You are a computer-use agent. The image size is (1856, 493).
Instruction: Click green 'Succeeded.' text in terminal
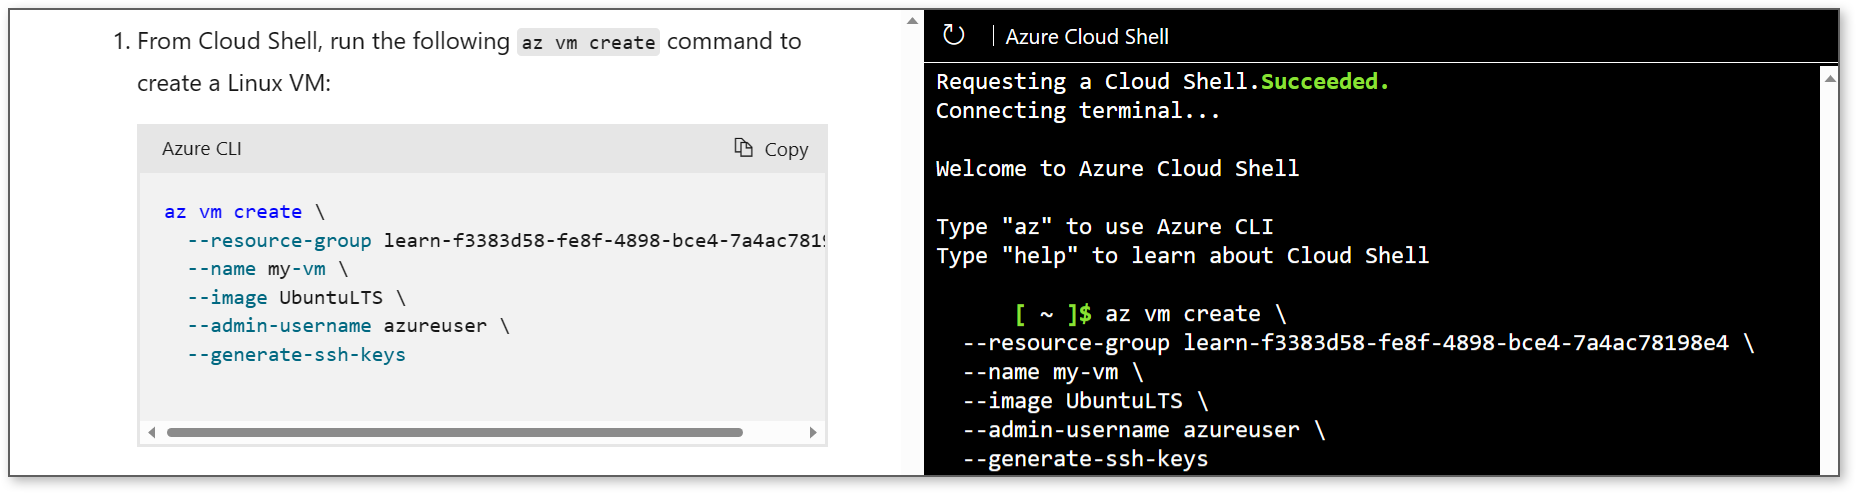pyautogui.click(x=1325, y=82)
